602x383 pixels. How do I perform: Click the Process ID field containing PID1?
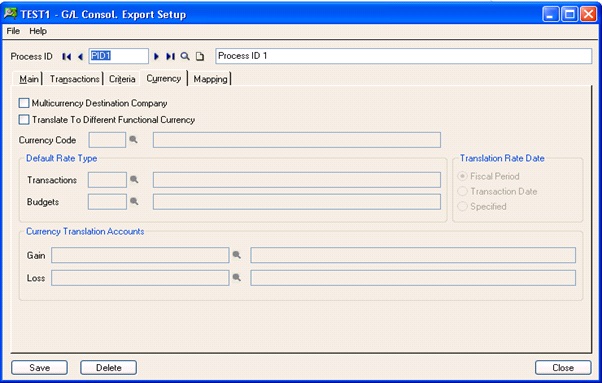pyautogui.click(x=118, y=56)
